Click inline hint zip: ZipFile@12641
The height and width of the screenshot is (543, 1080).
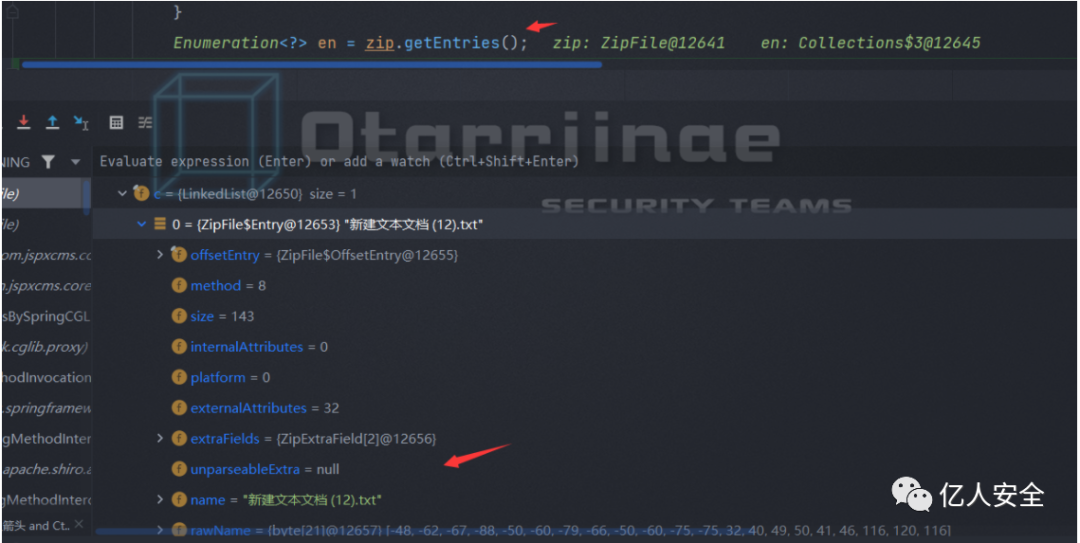click(x=638, y=43)
